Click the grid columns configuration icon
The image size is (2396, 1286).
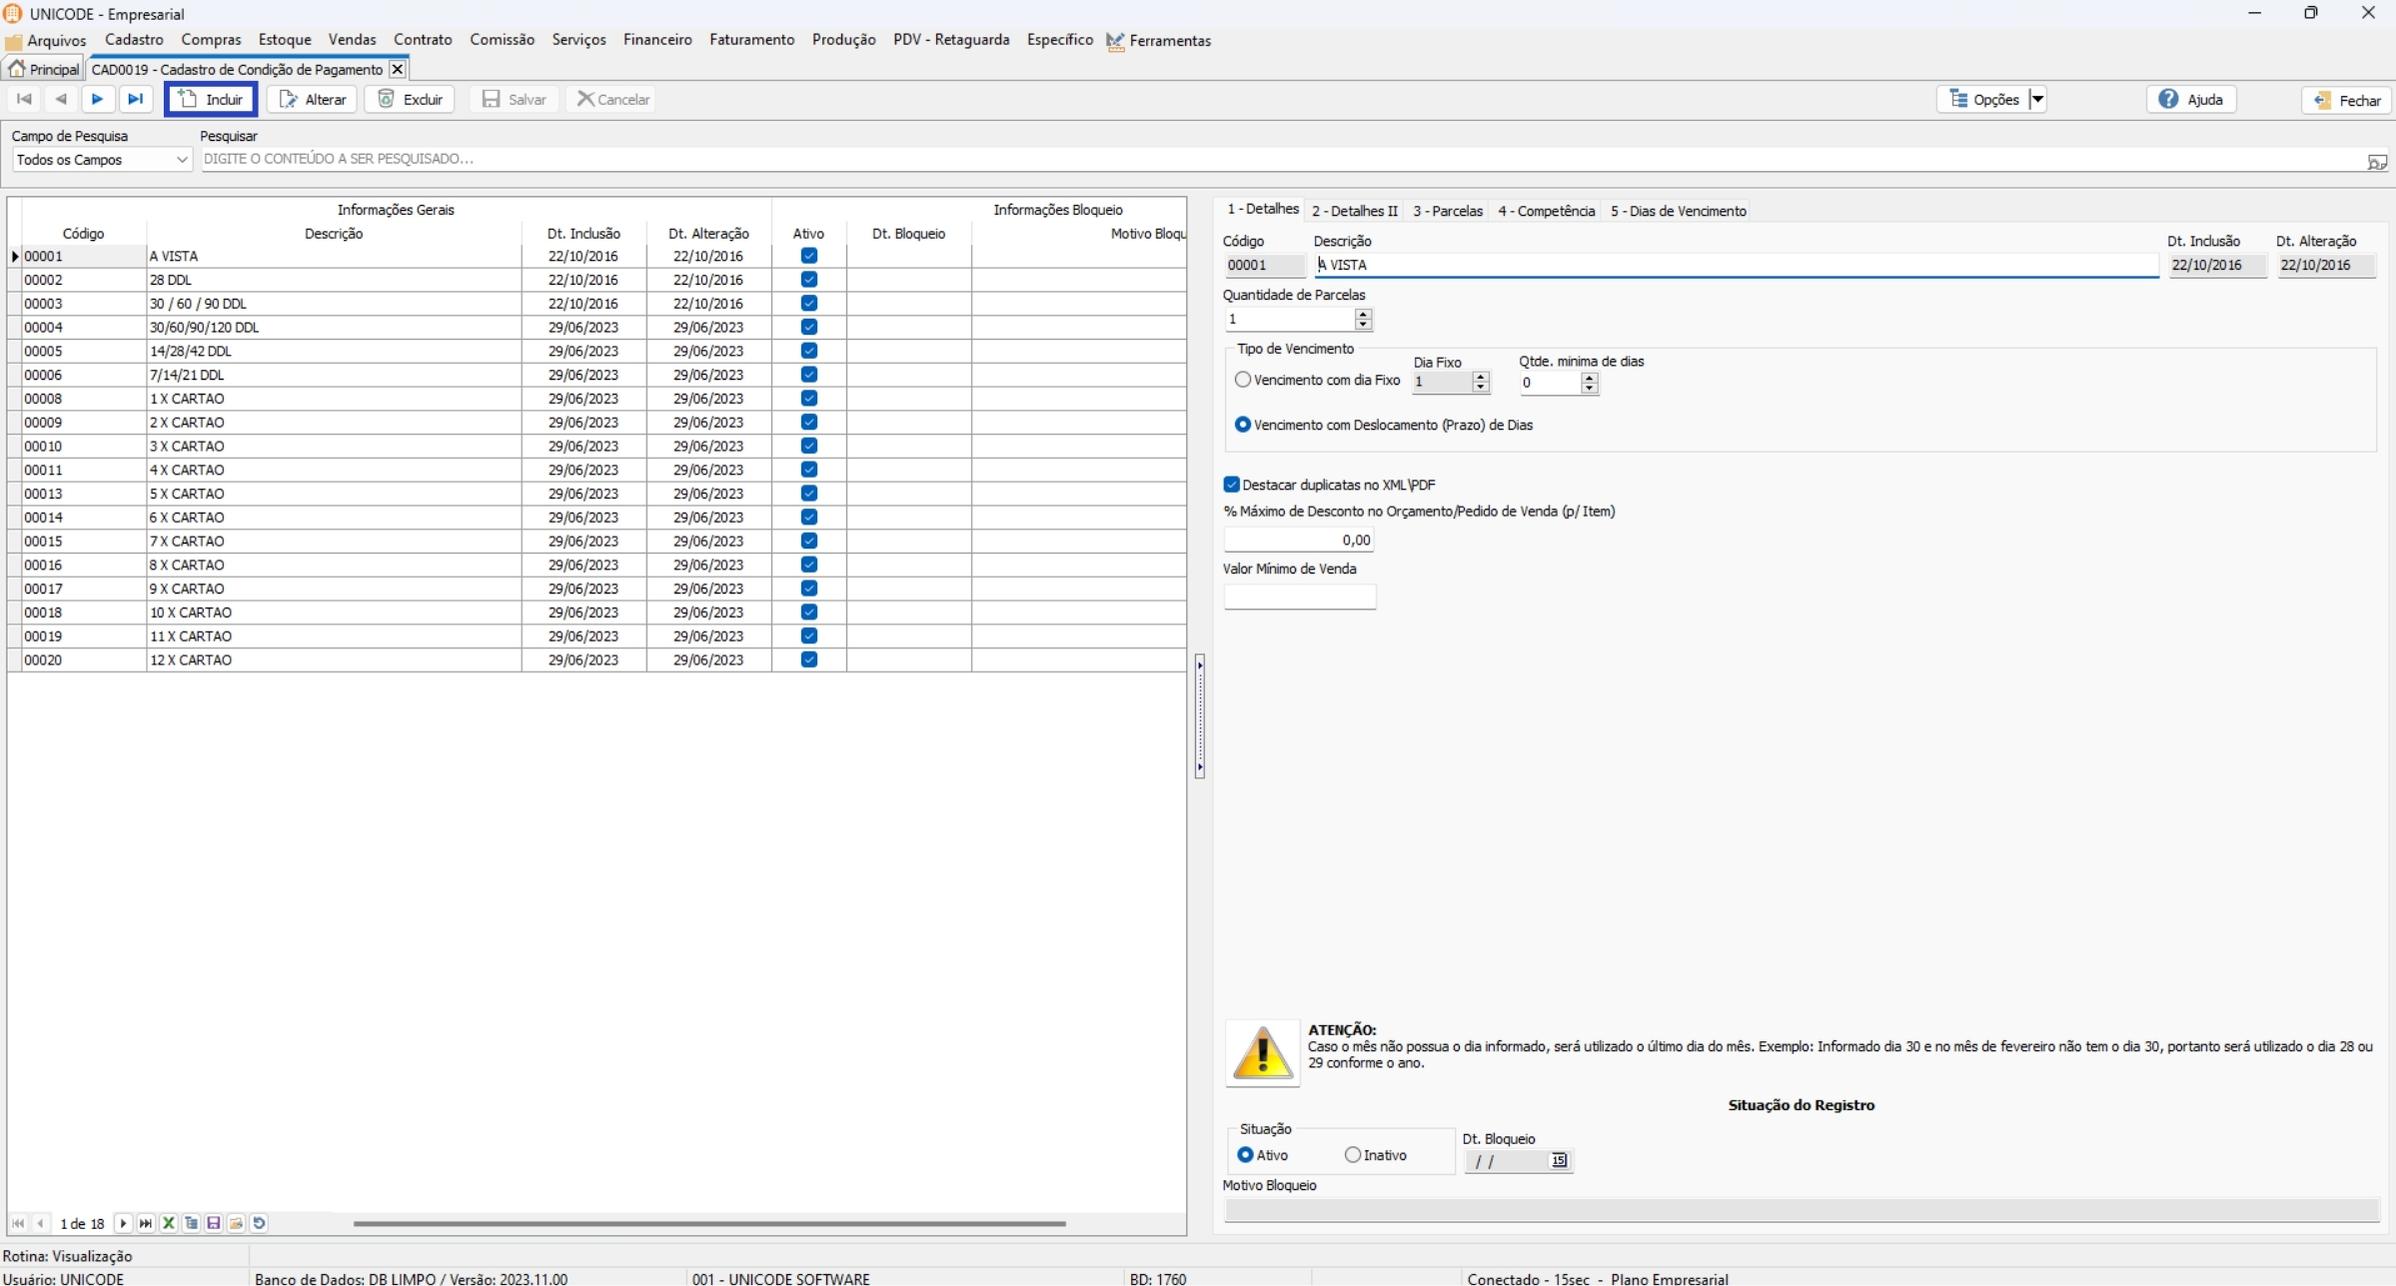191,1223
